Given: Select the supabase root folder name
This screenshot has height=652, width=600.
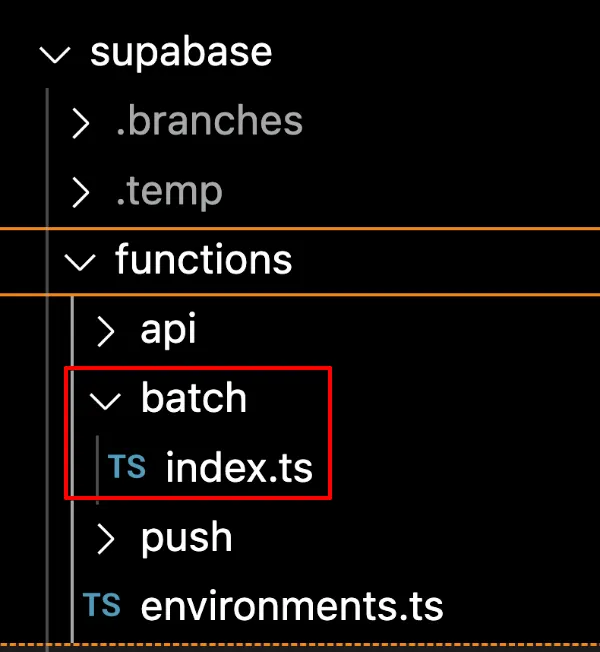Looking at the screenshot, I should pyautogui.click(x=181, y=52).
